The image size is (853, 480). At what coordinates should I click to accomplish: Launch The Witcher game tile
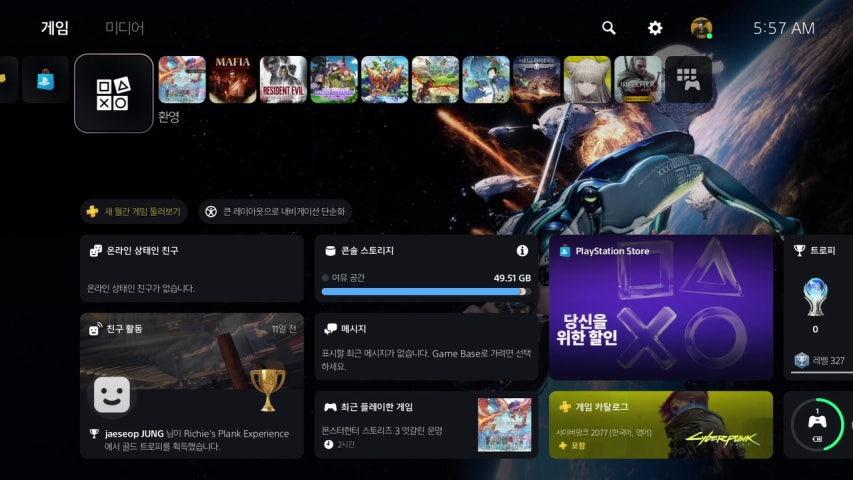638,79
